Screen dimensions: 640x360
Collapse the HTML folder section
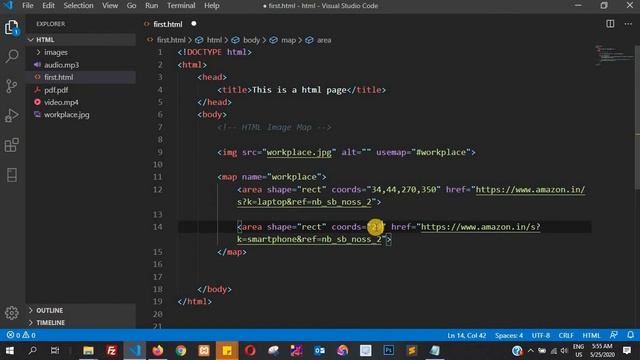pyautogui.click(x=82, y=40)
